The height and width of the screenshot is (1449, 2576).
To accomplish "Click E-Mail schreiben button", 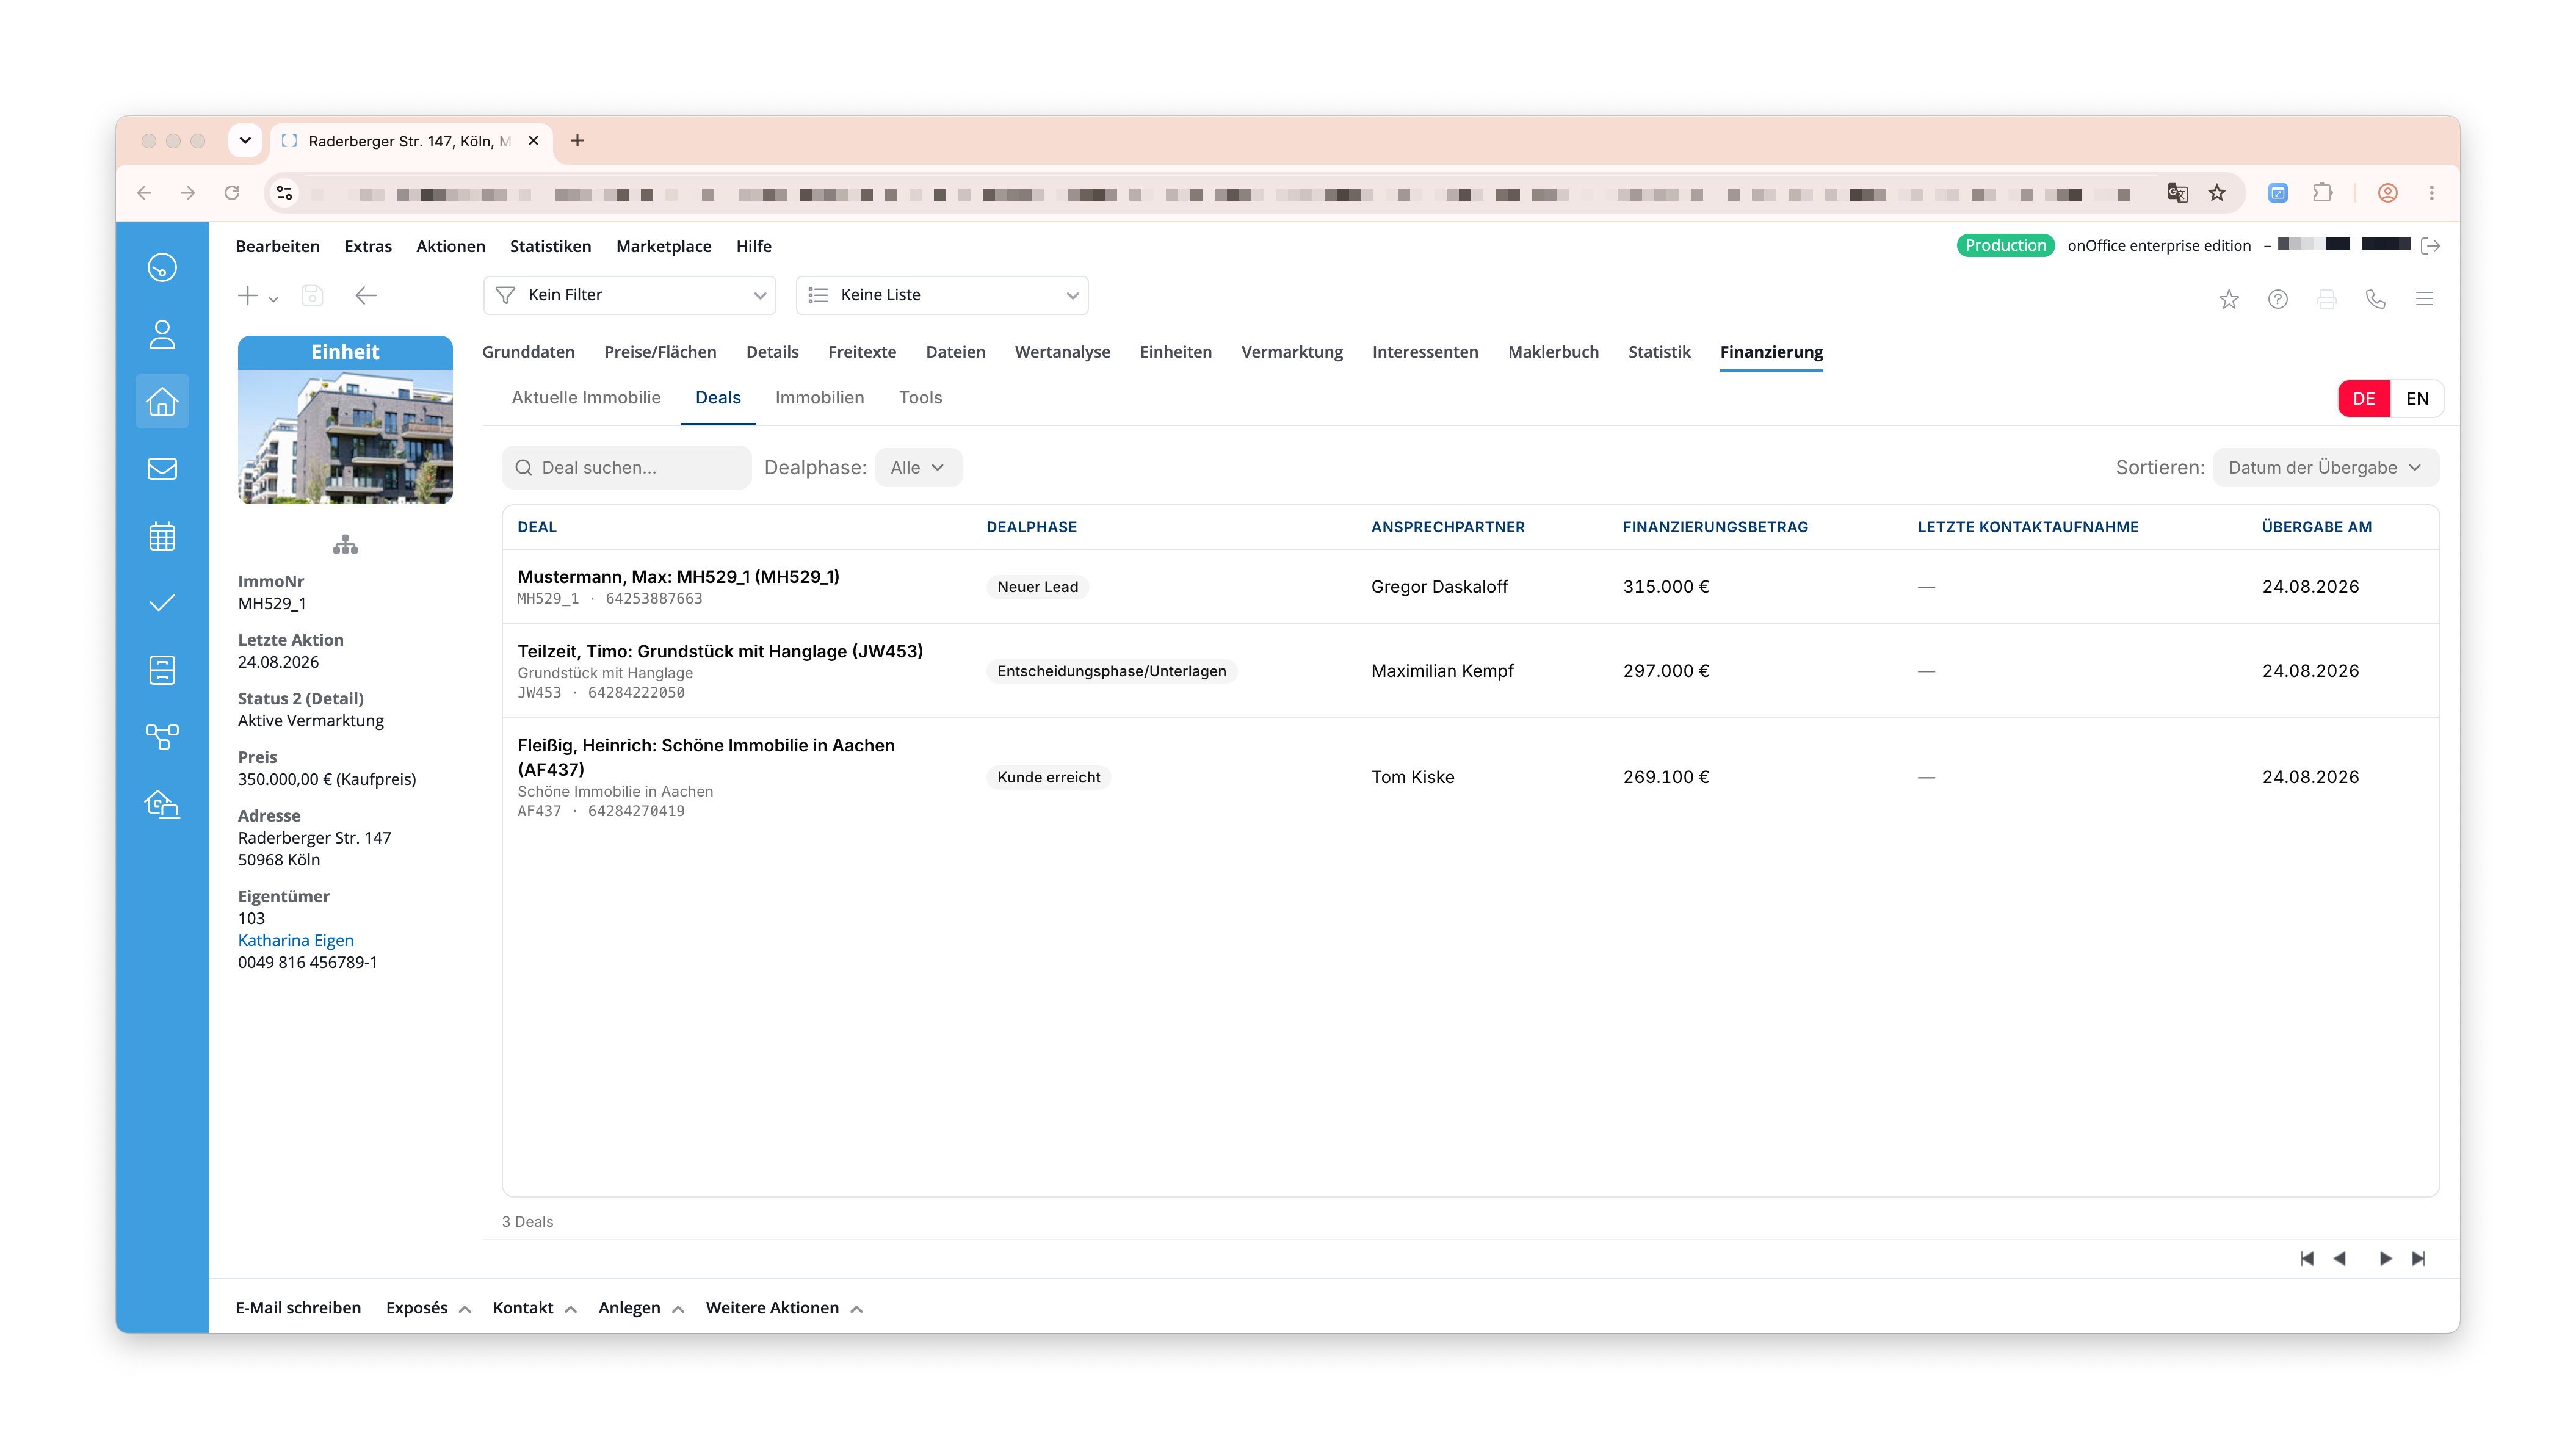I will click(x=298, y=1308).
